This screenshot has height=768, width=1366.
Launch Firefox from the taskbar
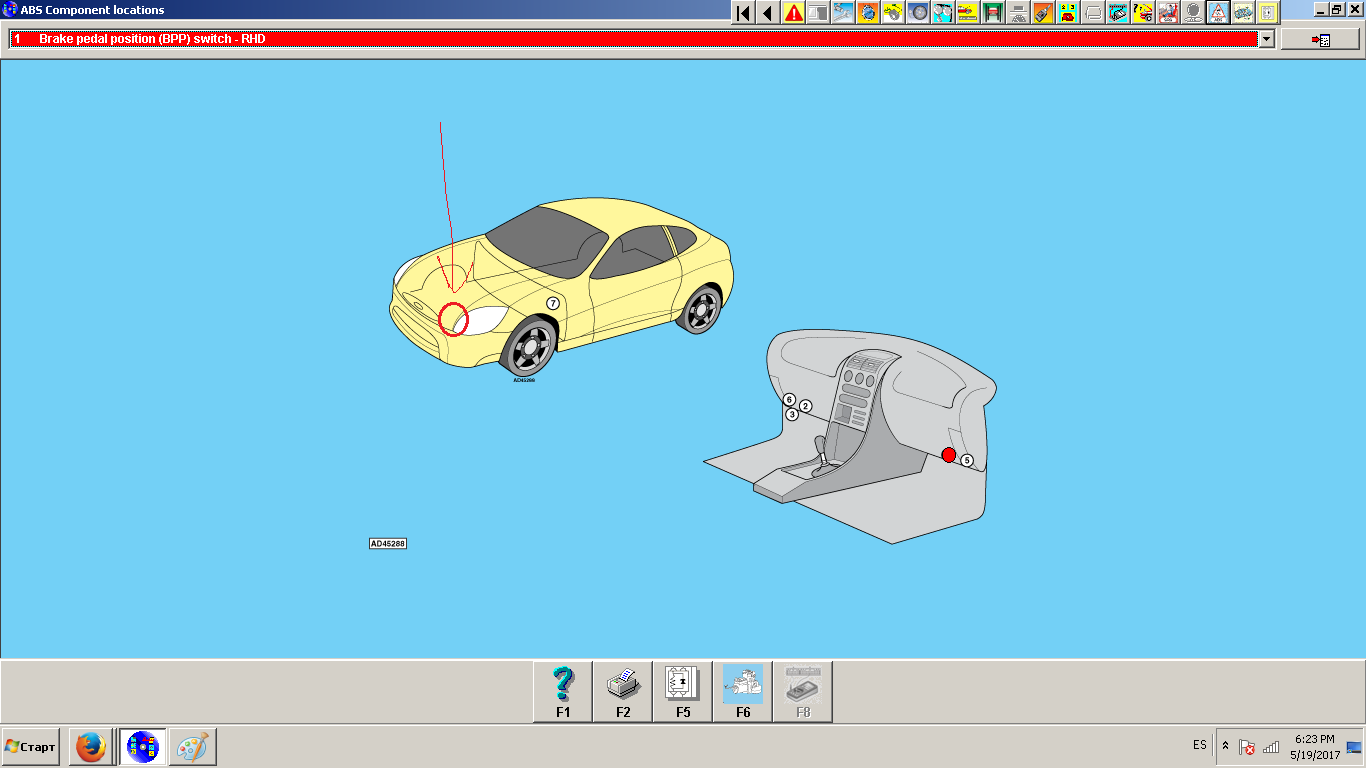pyautogui.click(x=90, y=747)
